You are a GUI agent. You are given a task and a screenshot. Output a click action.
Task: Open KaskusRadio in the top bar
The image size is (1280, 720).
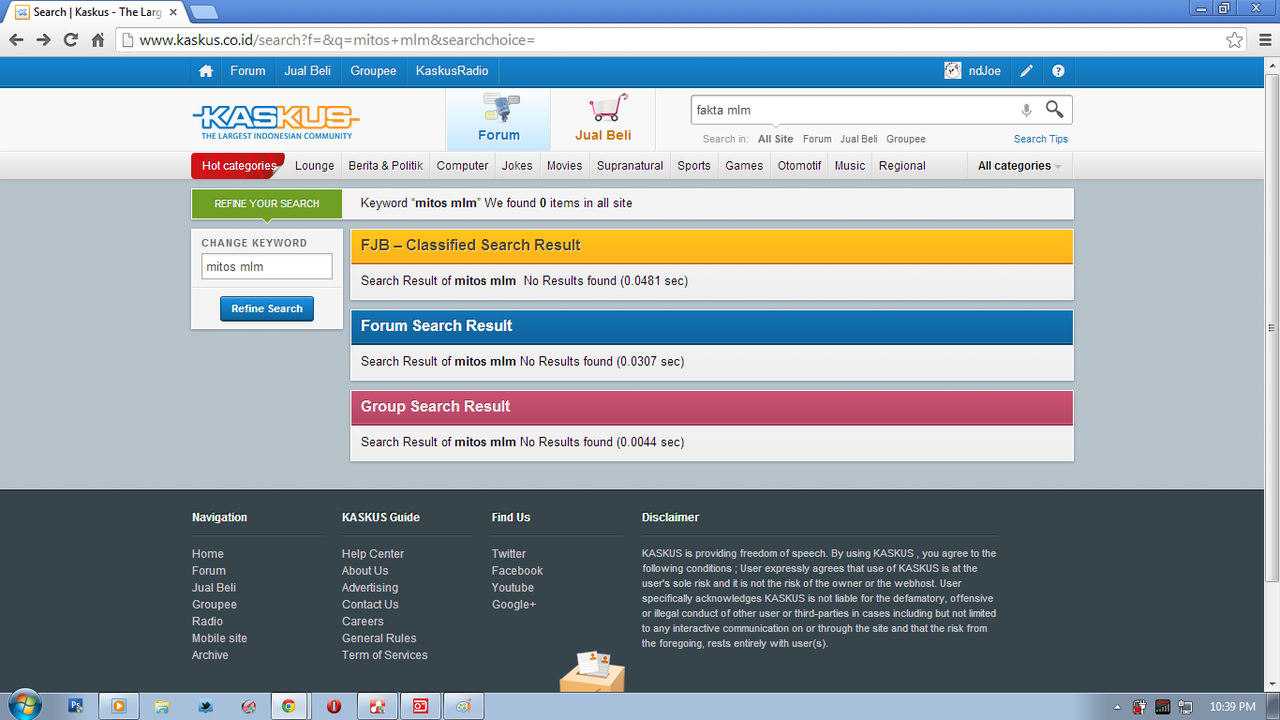coord(452,71)
